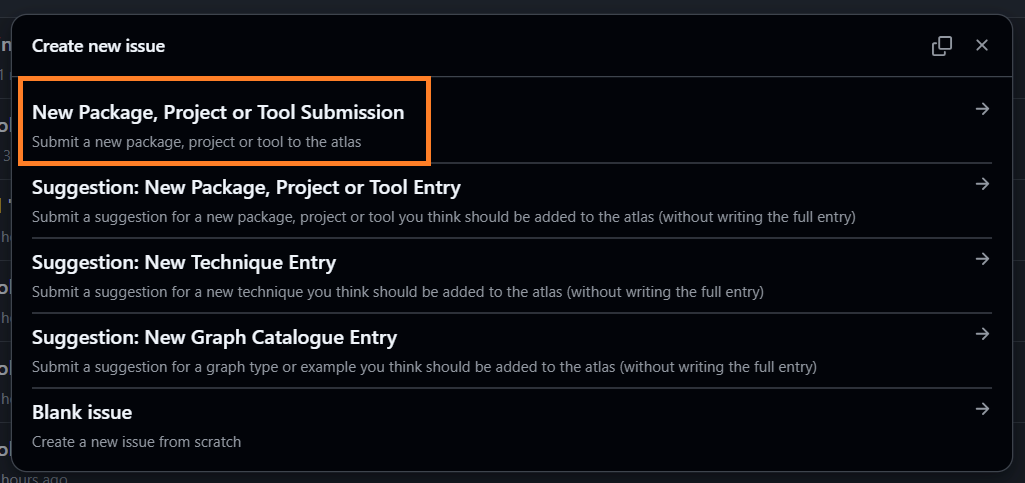Select New Package, Project or Tool Submission

pos(218,112)
